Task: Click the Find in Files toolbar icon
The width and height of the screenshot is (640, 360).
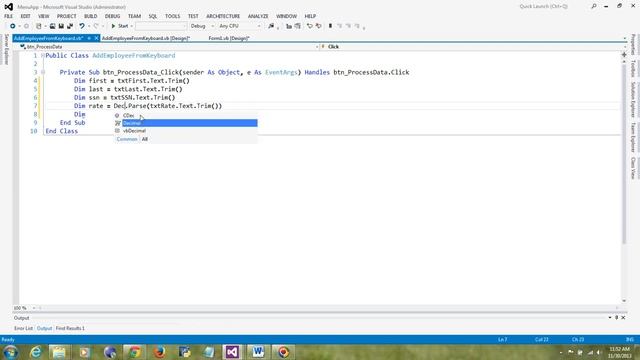Action: pos(271,26)
